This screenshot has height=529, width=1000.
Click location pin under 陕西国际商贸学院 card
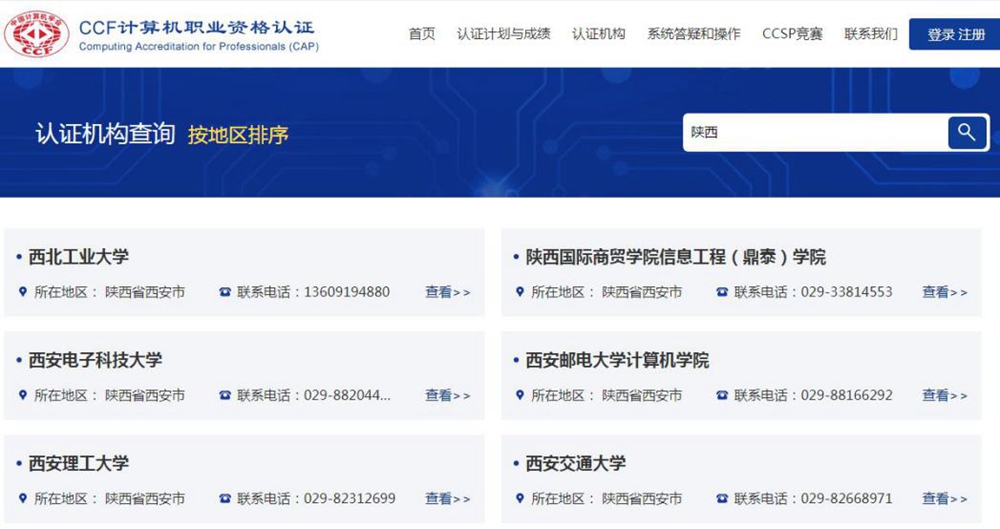(x=520, y=292)
